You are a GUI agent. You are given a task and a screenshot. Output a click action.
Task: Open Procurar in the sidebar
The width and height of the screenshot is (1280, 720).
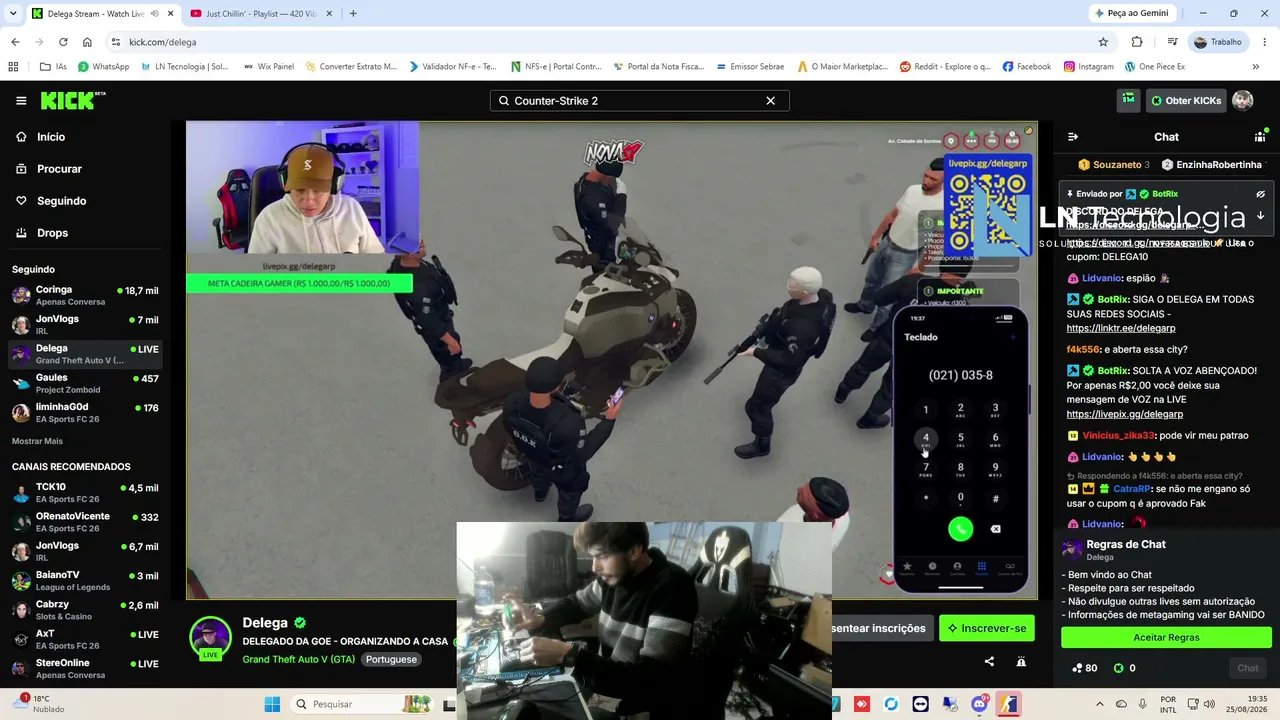point(85,169)
